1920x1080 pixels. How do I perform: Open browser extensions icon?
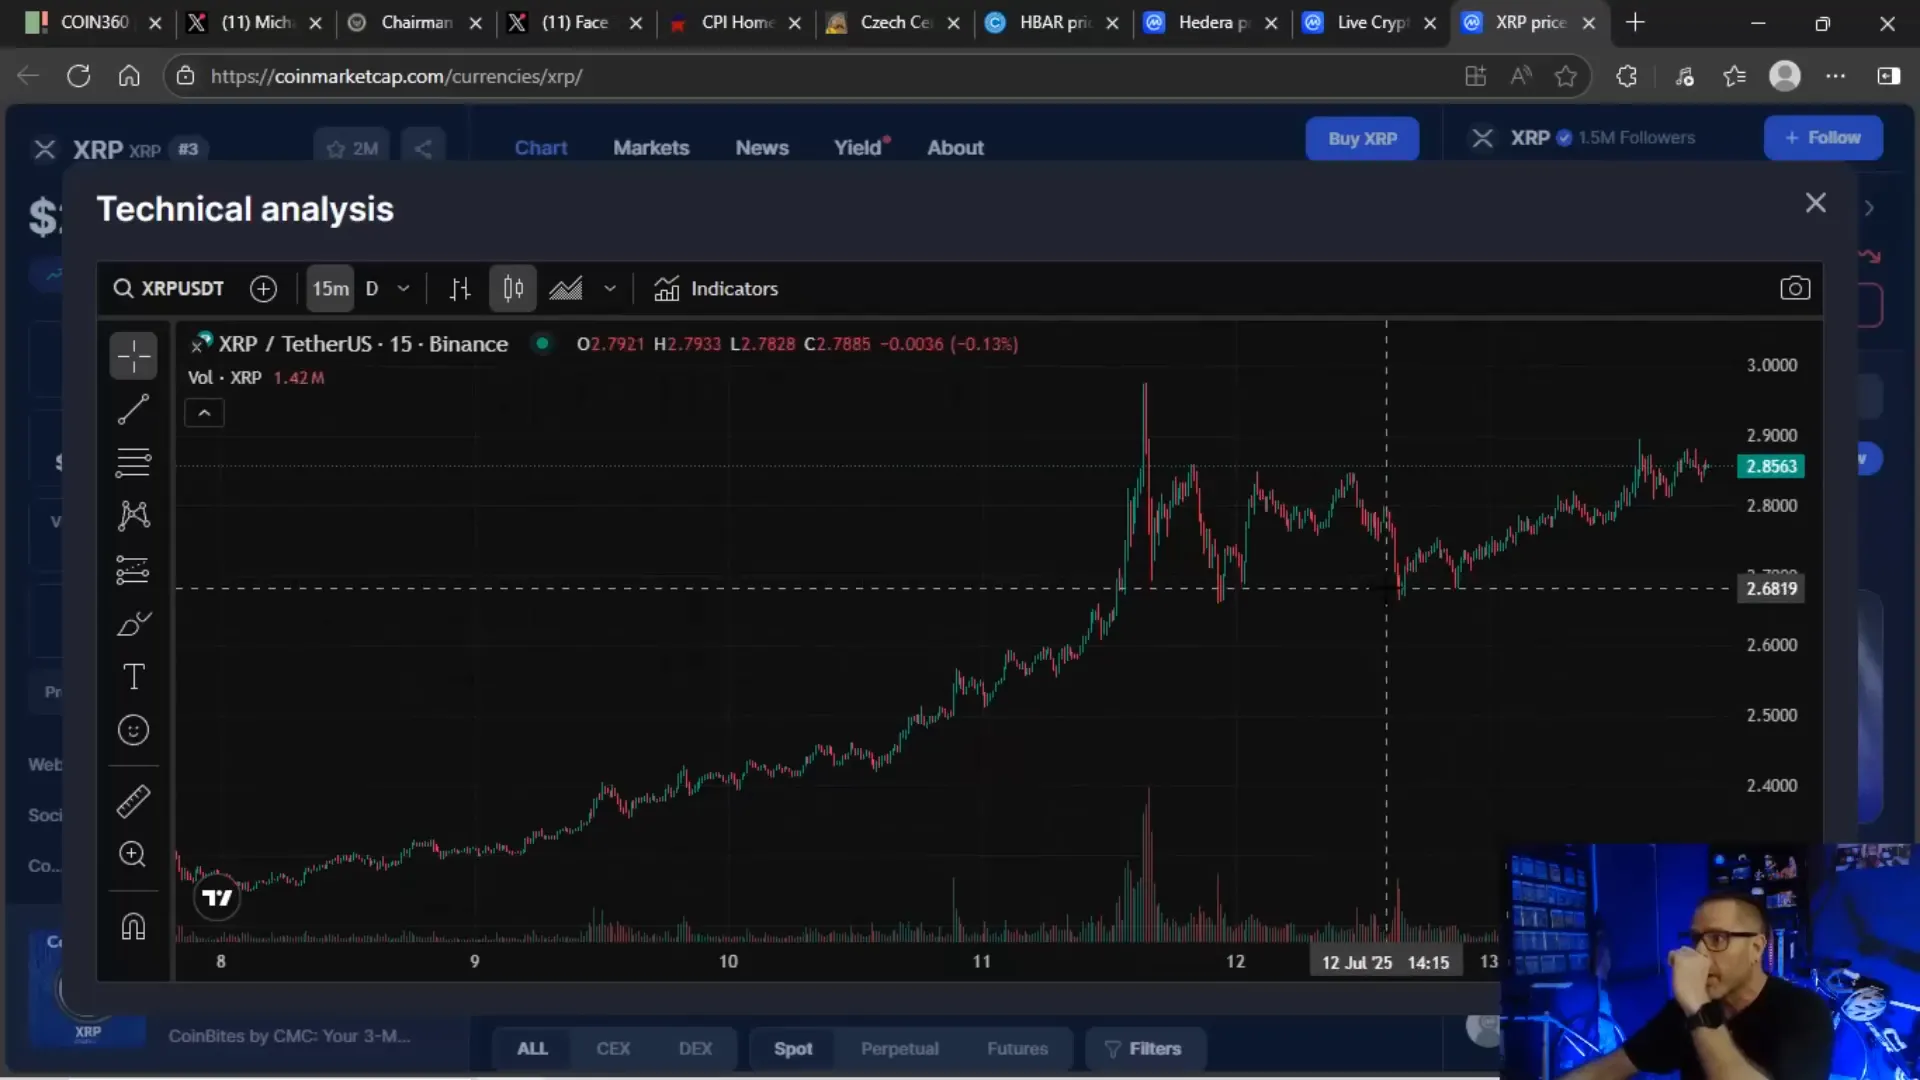[1627, 76]
